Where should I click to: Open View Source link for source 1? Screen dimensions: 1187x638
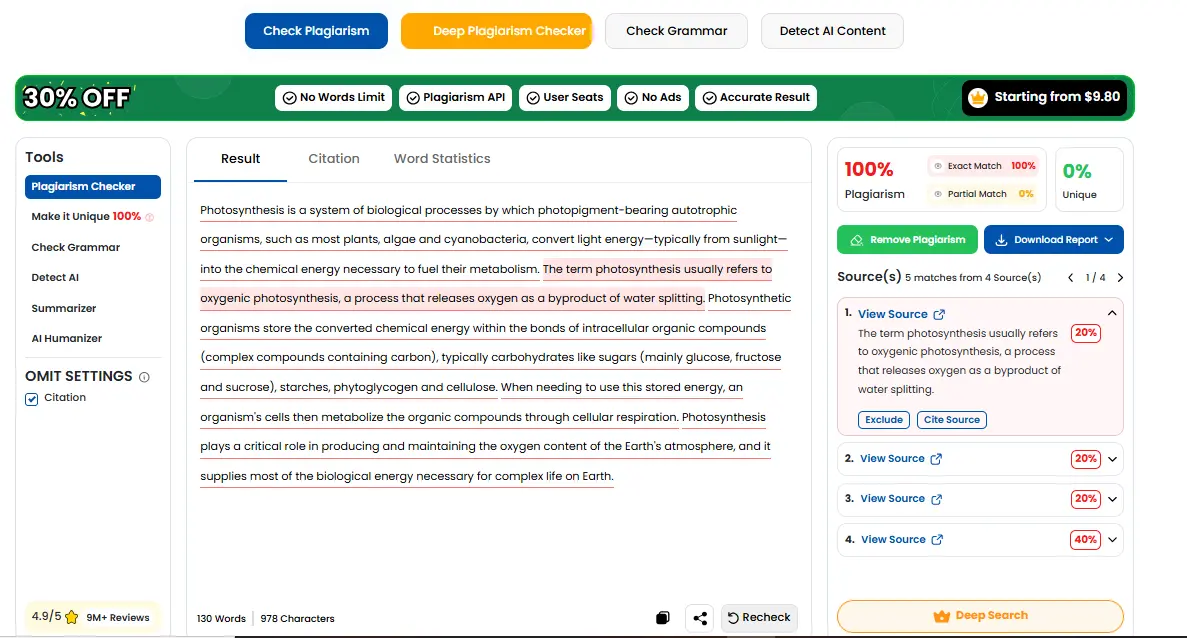[x=893, y=314]
